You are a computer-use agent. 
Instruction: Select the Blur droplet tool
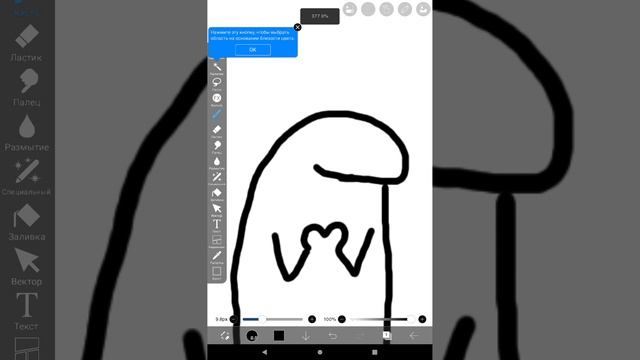click(217, 162)
